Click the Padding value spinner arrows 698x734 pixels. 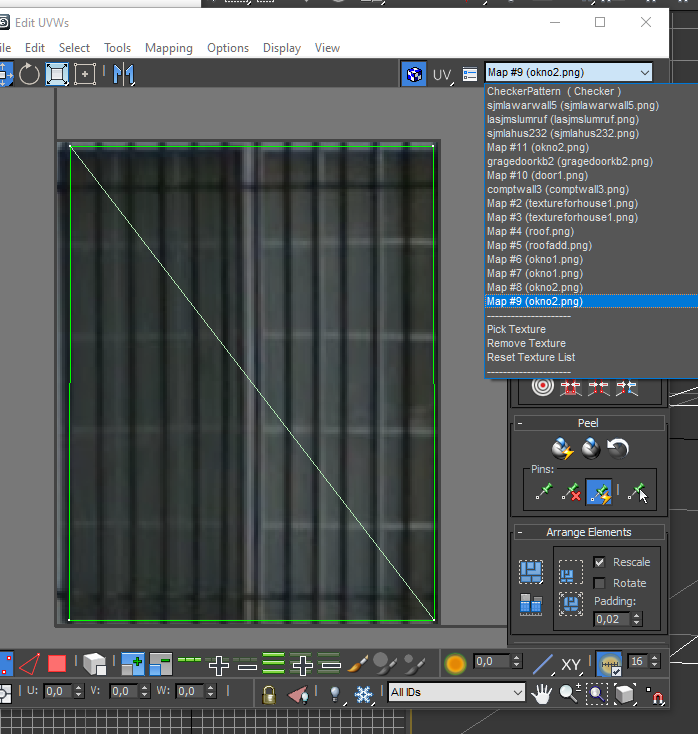pos(637,619)
